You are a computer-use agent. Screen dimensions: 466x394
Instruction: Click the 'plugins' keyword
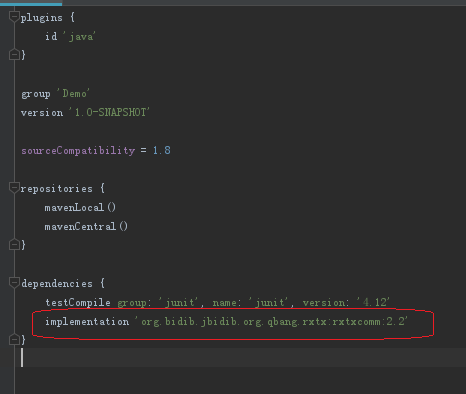click(x=42, y=17)
